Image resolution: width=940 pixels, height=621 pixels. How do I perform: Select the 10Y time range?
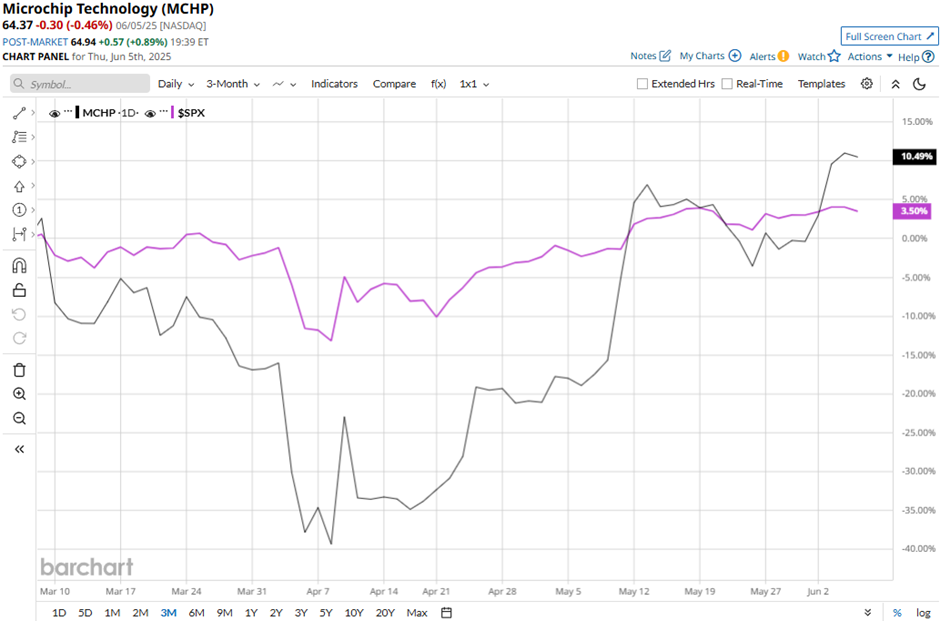(354, 613)
